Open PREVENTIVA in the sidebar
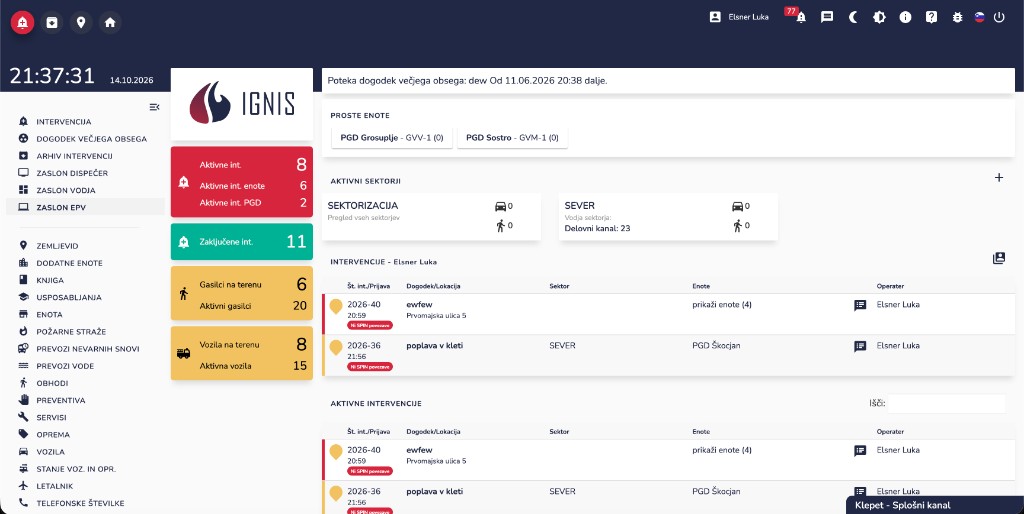 click(85, 400)
